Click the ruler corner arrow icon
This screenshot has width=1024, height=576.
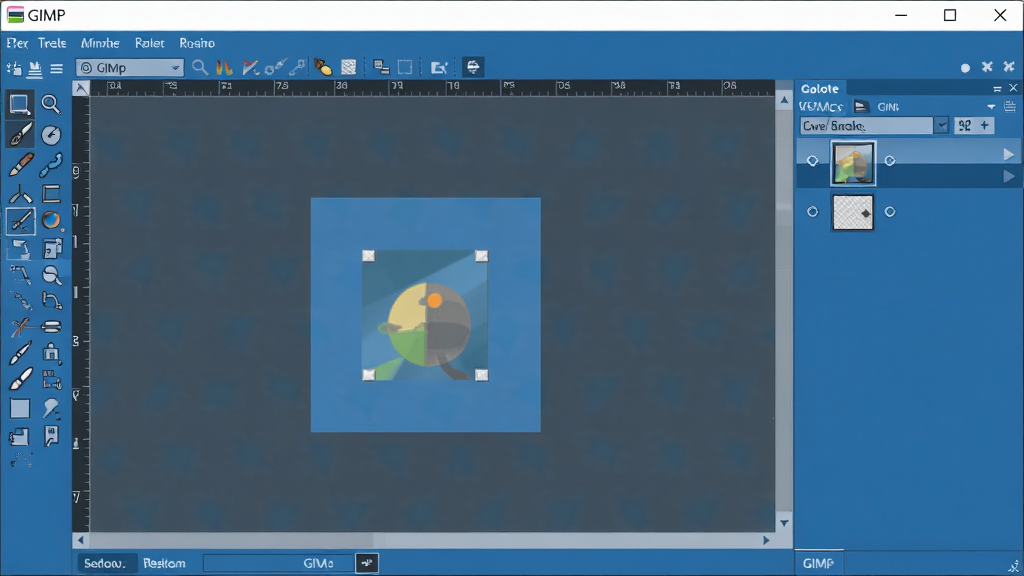[81, 88]
